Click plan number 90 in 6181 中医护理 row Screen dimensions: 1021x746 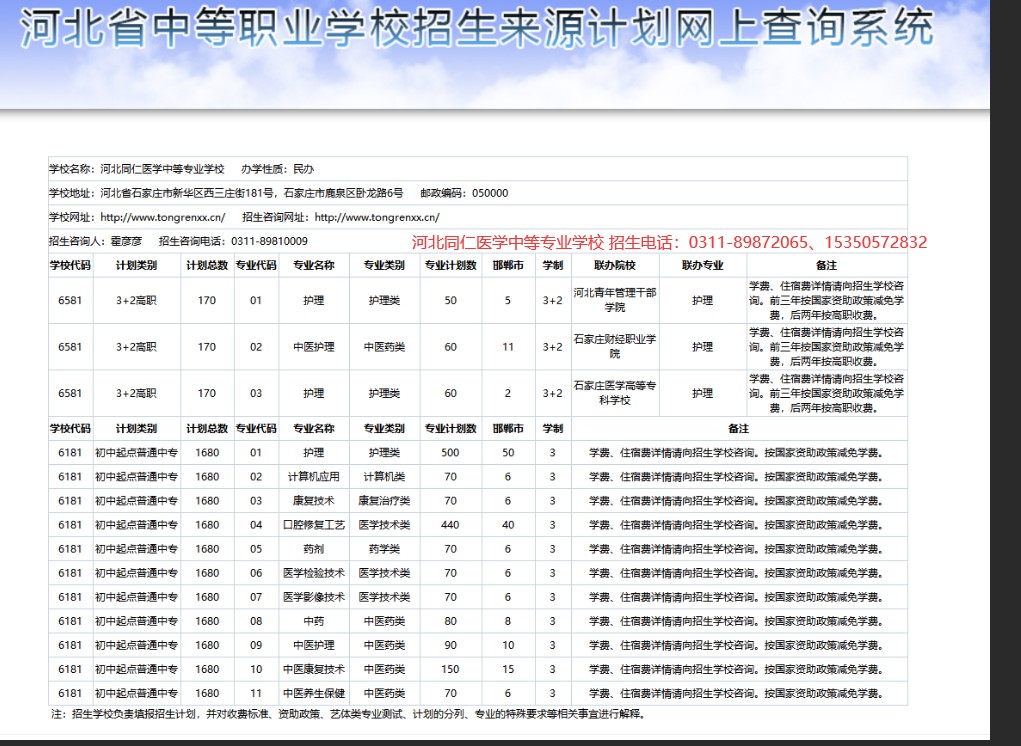pyautogui.click(x=451, y=645)
